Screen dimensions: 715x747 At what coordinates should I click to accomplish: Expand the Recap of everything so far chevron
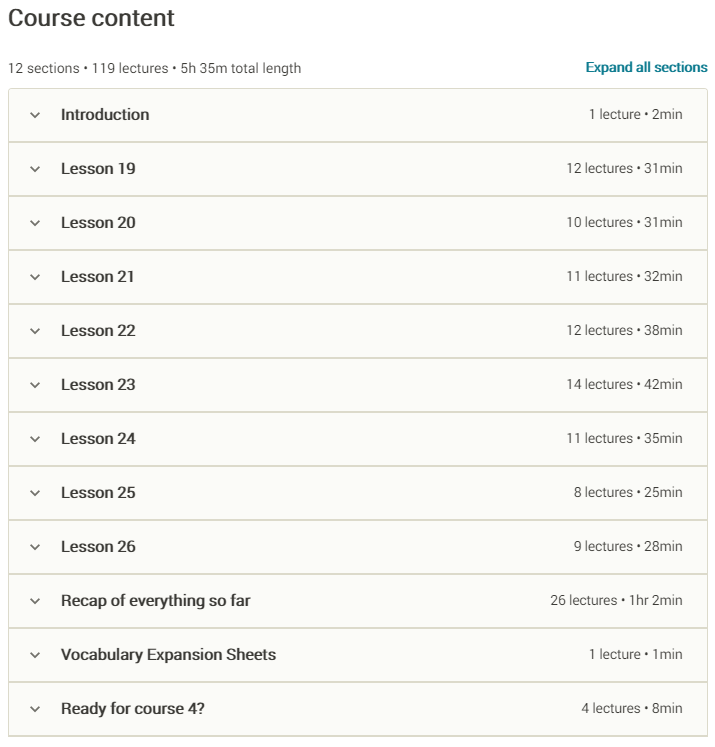coord(35,601)
